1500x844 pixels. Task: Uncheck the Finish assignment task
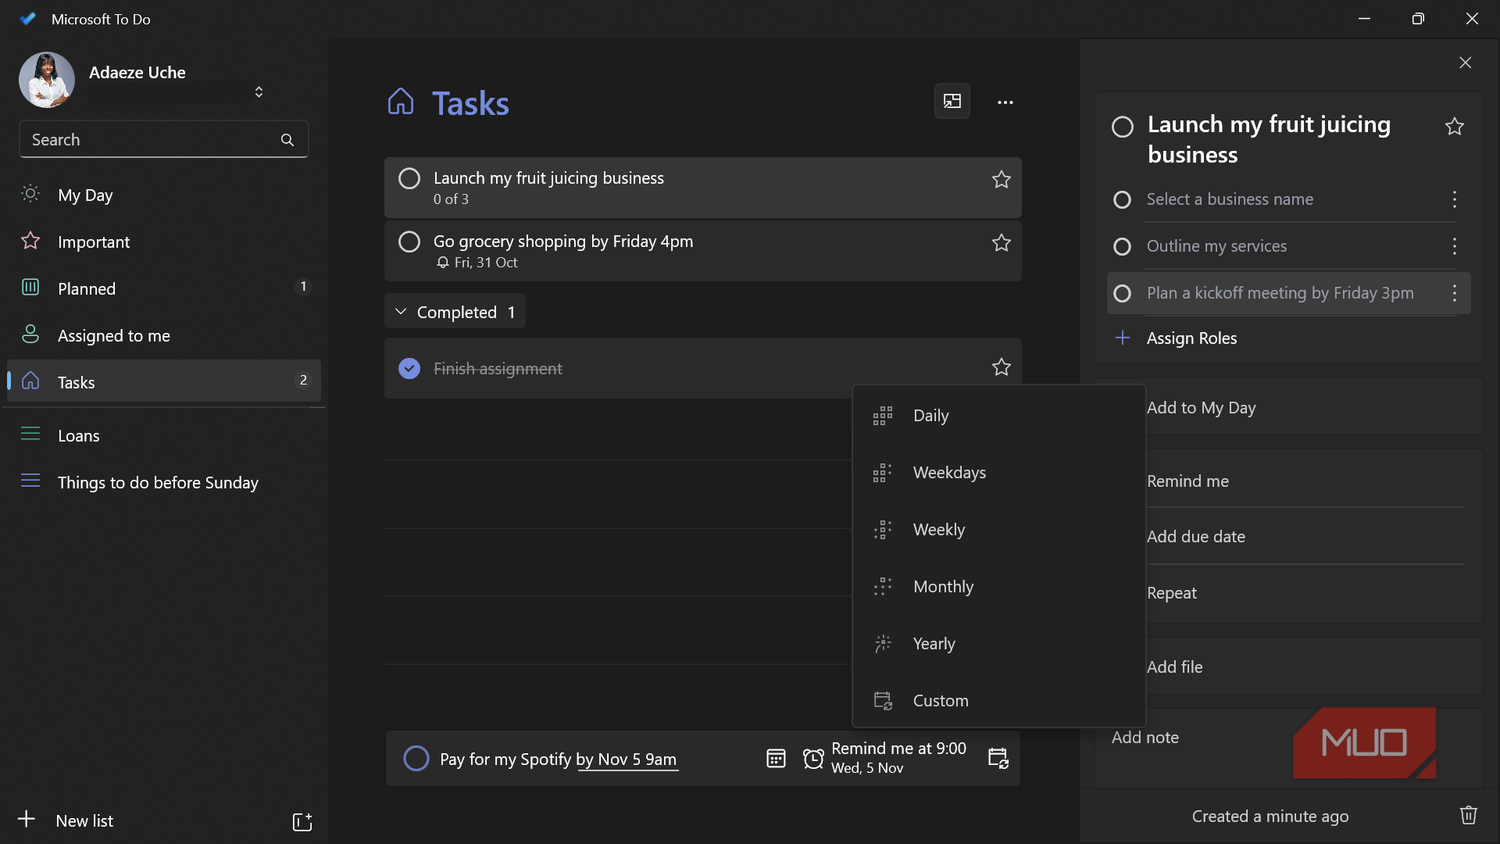click(409, 368)
